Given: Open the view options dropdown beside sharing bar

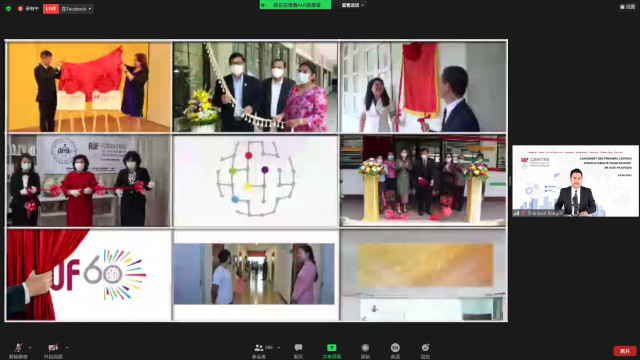Looking at the screenshot, I should tap(352, 5).
